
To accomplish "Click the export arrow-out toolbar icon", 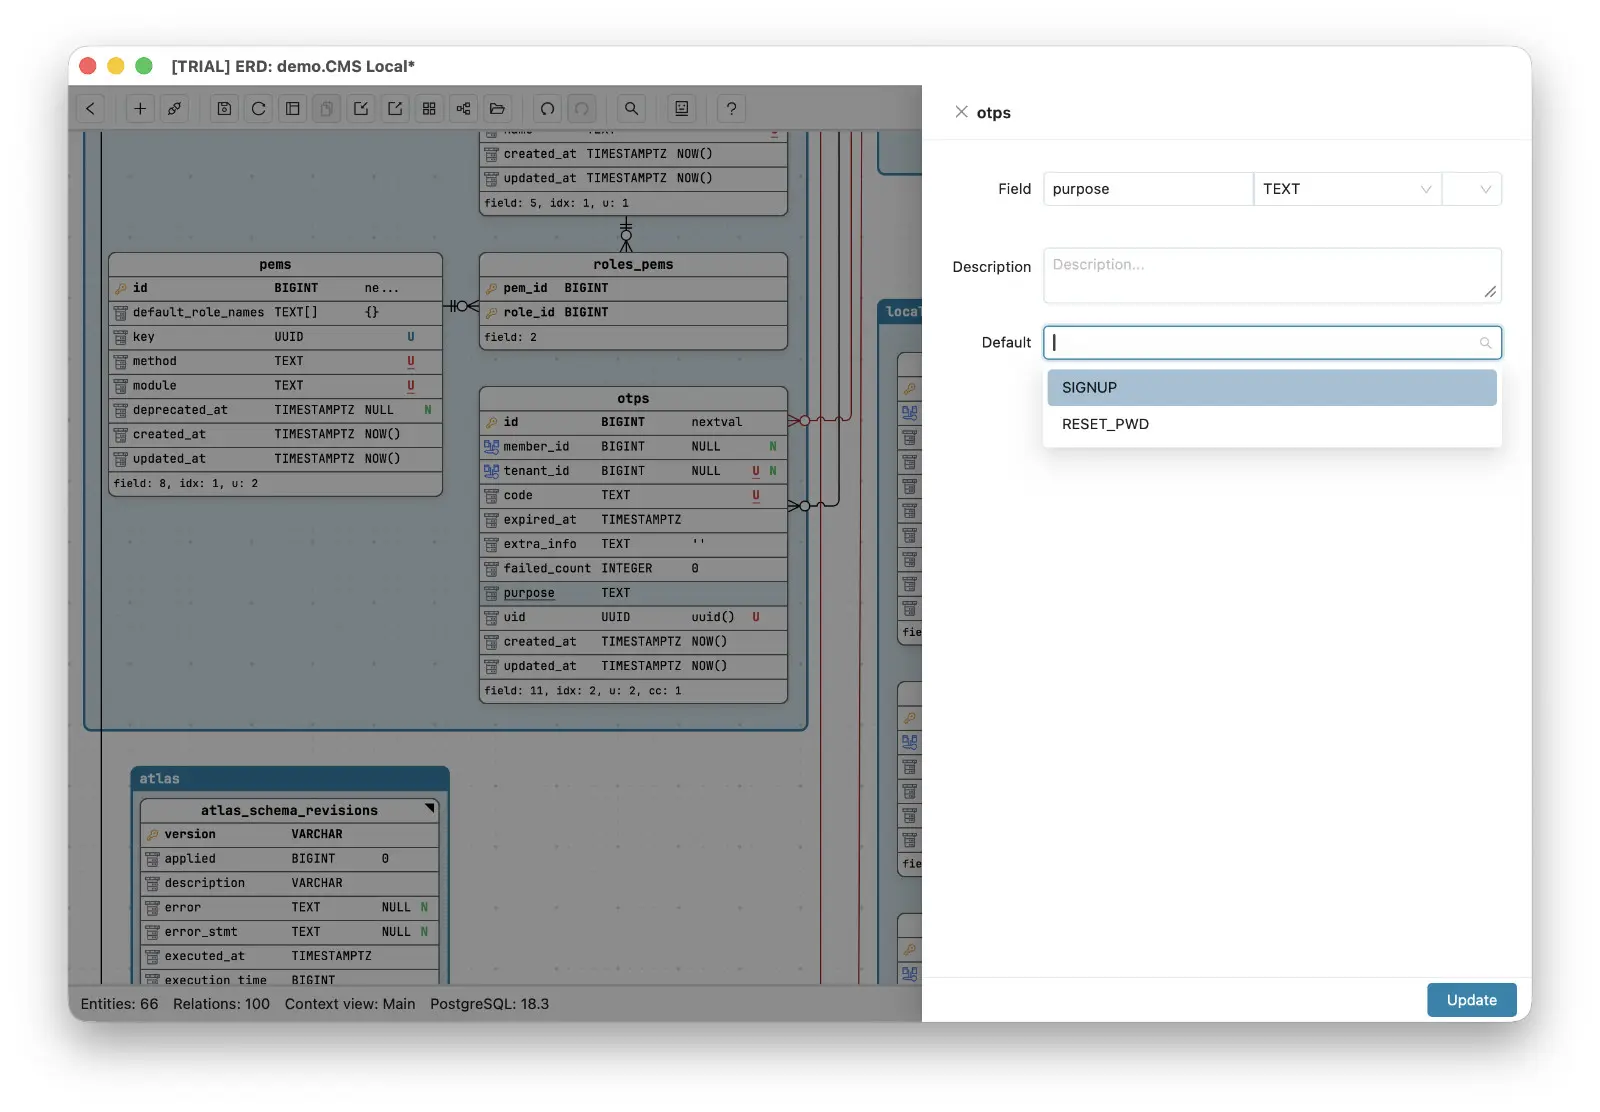I will tap(395, 109).
